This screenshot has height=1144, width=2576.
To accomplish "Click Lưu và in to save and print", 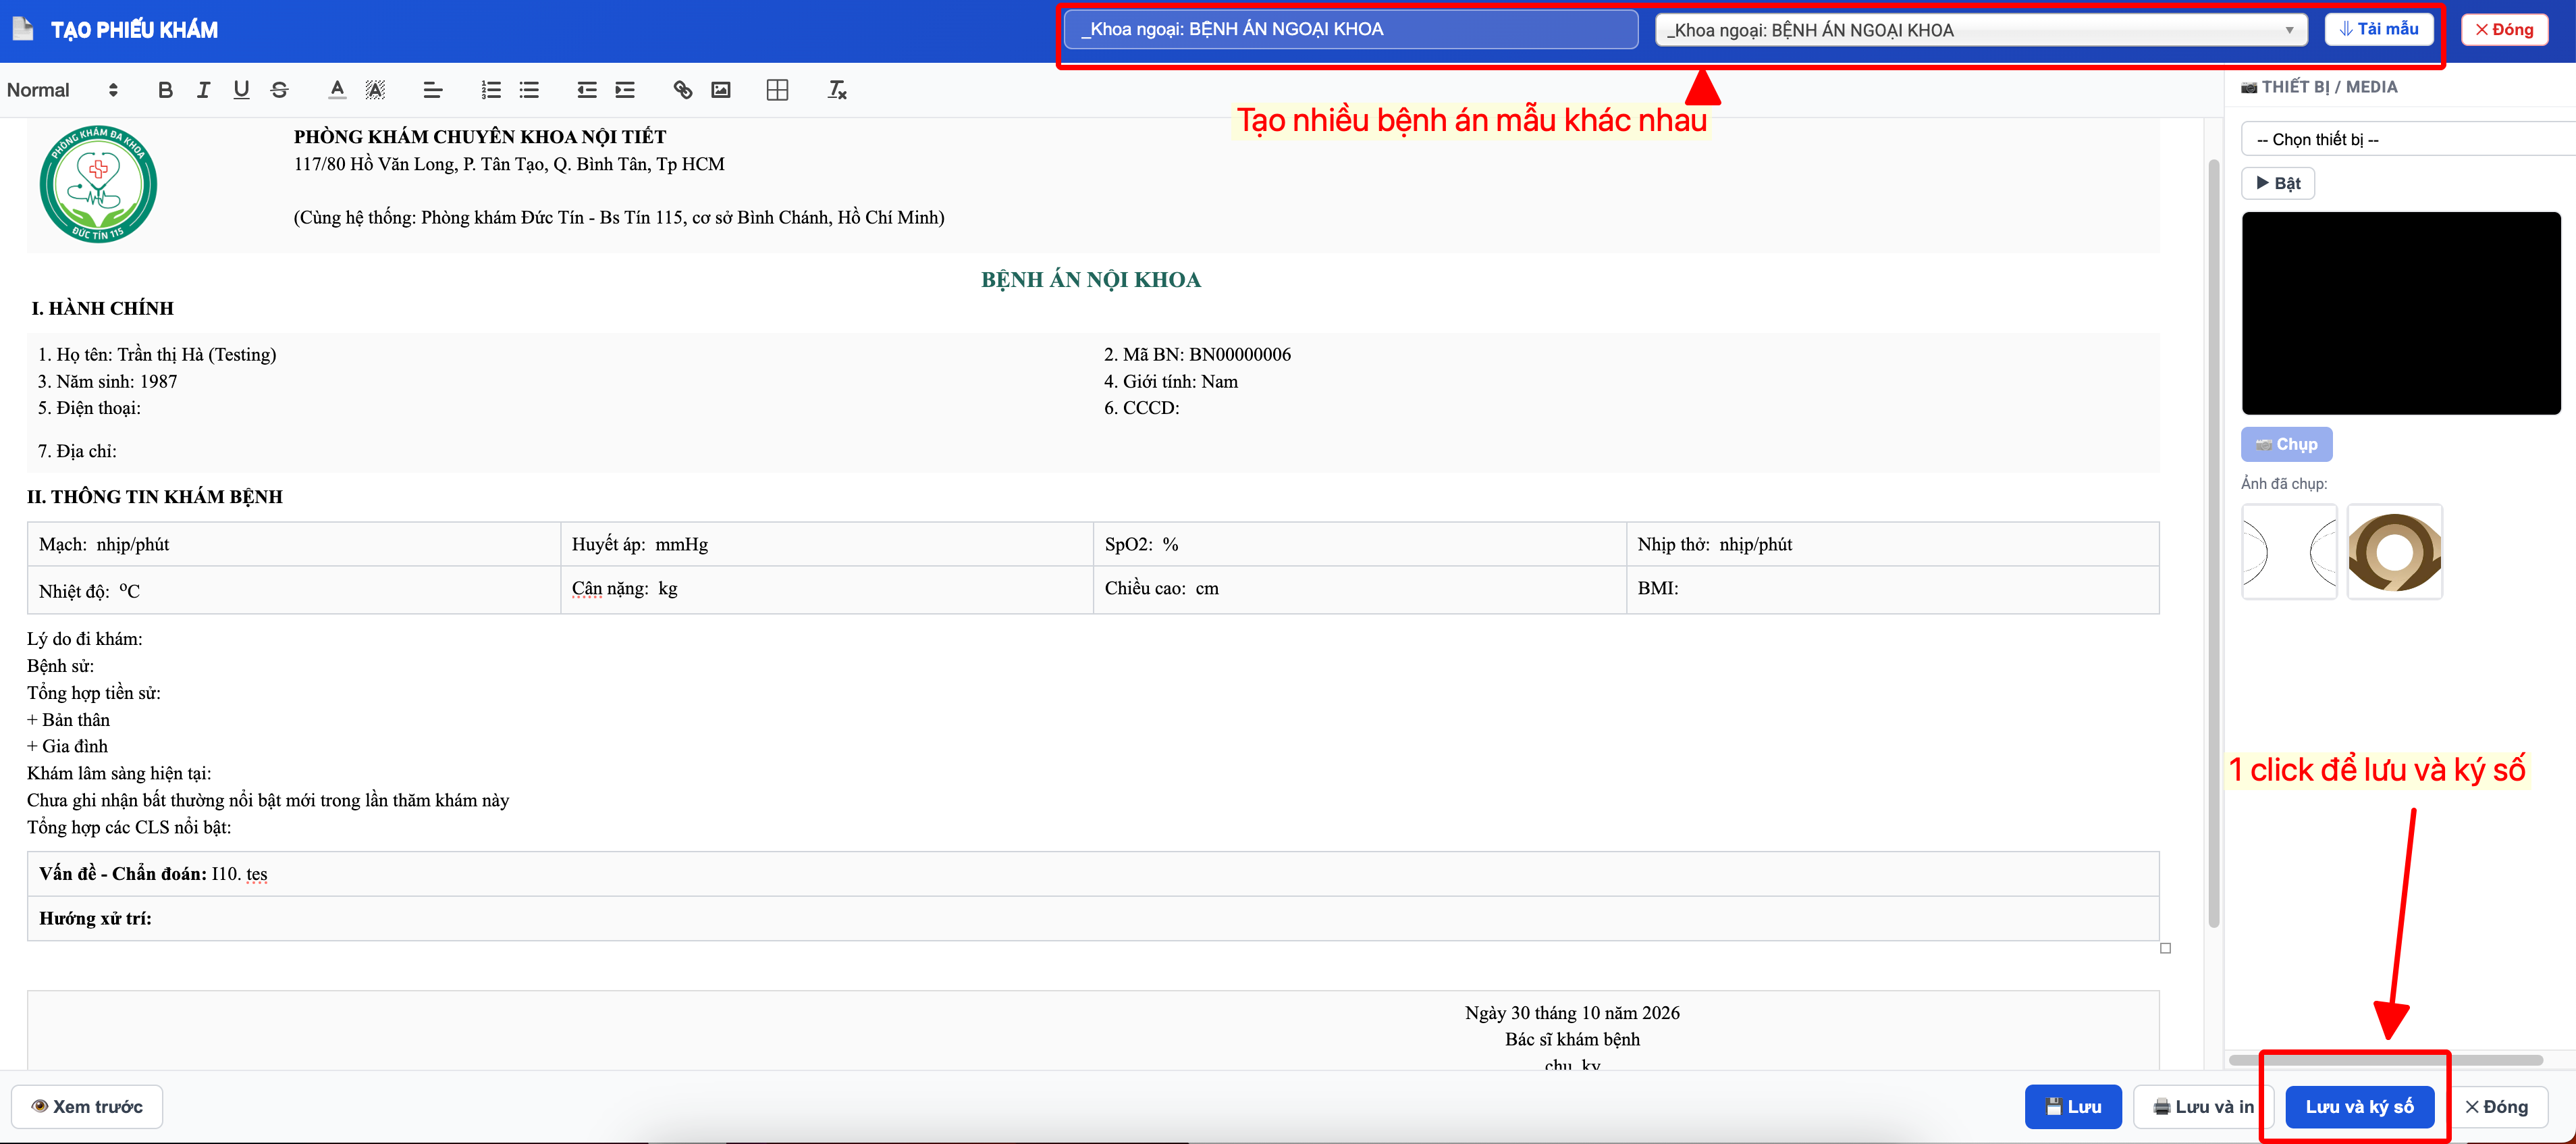I will click(x=2203, y=1106).
